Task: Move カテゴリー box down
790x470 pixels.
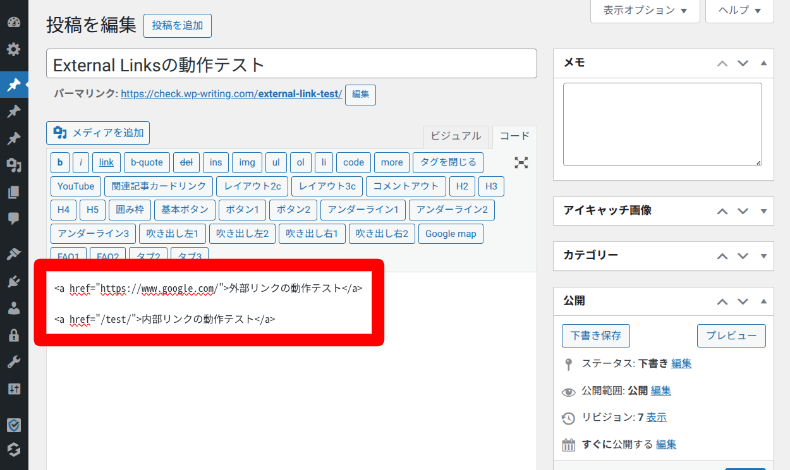Action: pyautogui.click(x=743, y=256)
